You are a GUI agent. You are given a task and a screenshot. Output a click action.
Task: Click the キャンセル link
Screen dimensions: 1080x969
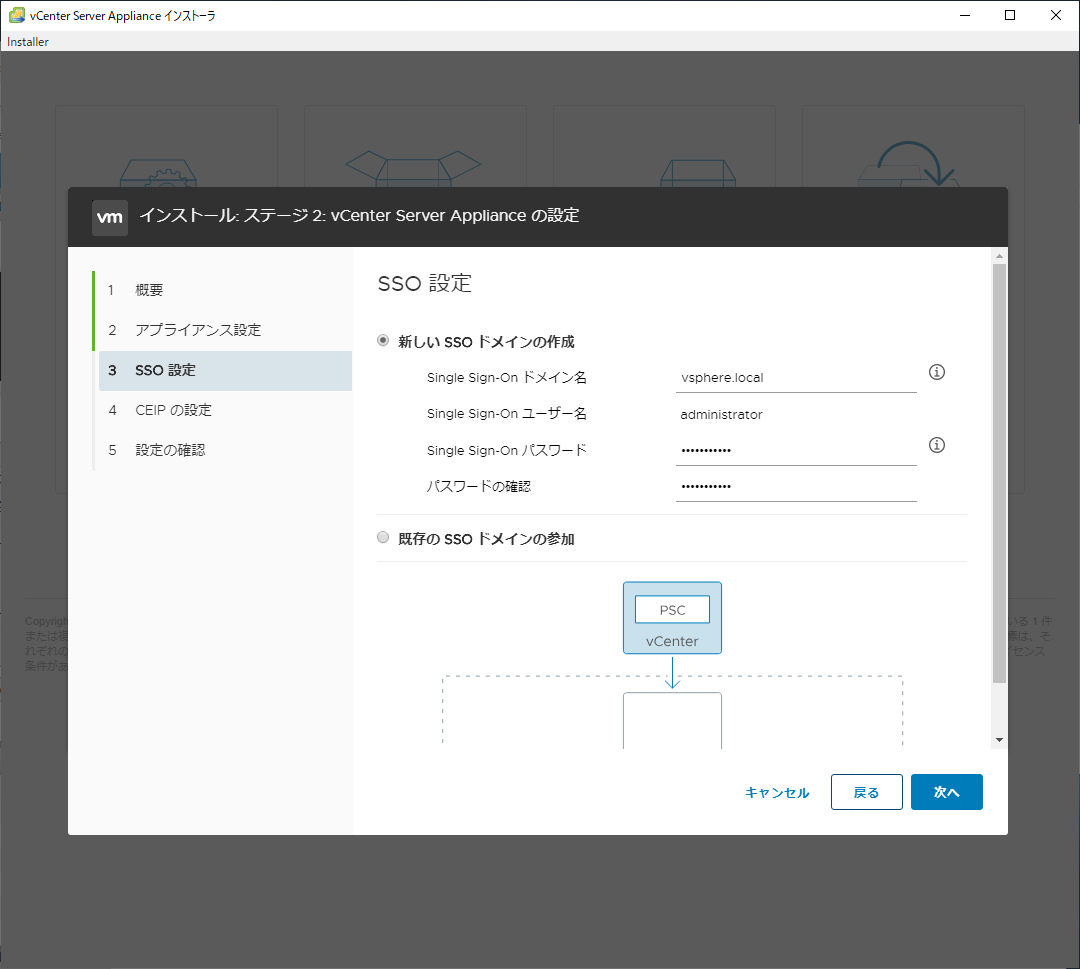coord(777,793)
